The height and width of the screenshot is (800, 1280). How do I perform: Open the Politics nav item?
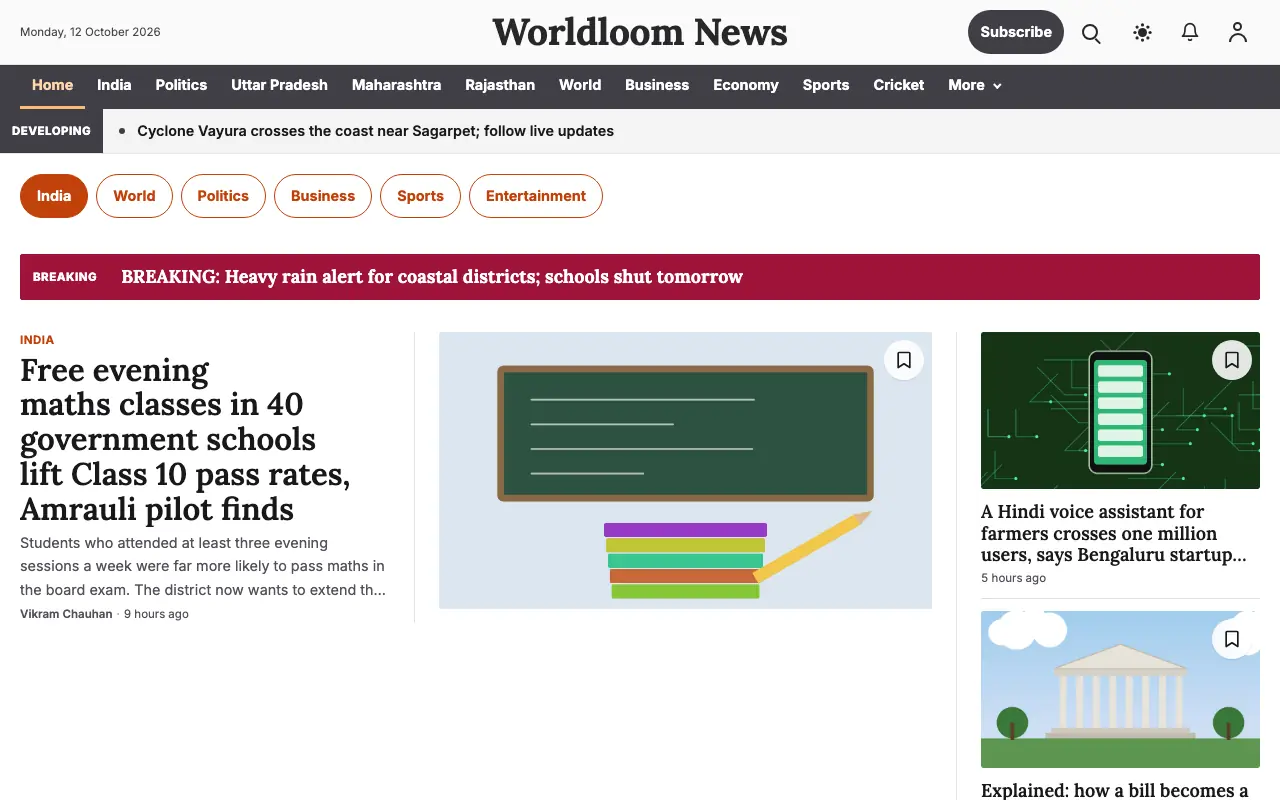click(x=181, y=85)
